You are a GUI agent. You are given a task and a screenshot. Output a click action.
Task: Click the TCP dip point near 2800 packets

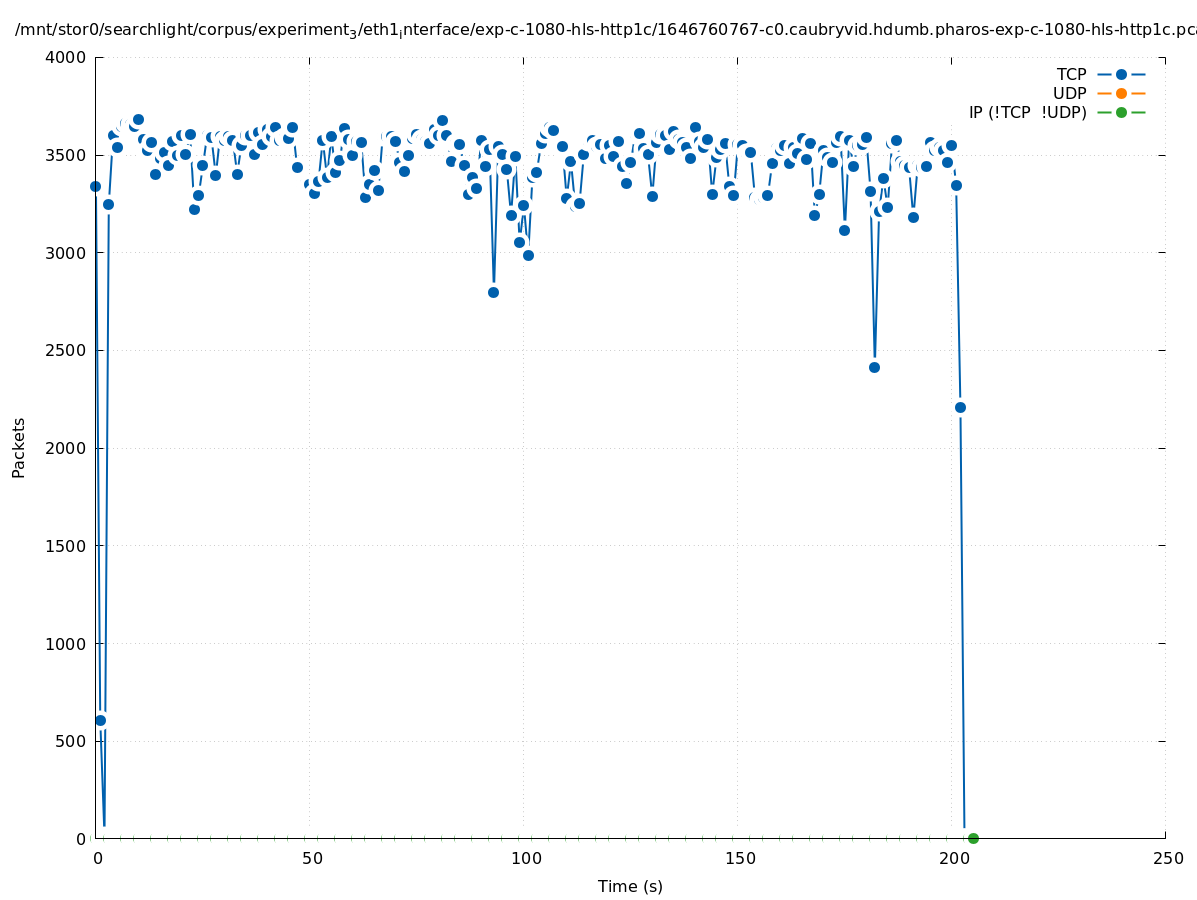[493, 292]
